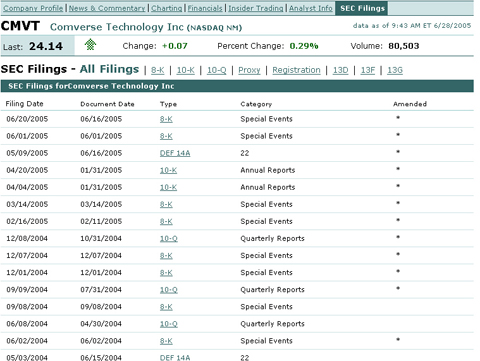Open the Insider Trading tab
The image size is (480, 361).
(x=256, y=8)
